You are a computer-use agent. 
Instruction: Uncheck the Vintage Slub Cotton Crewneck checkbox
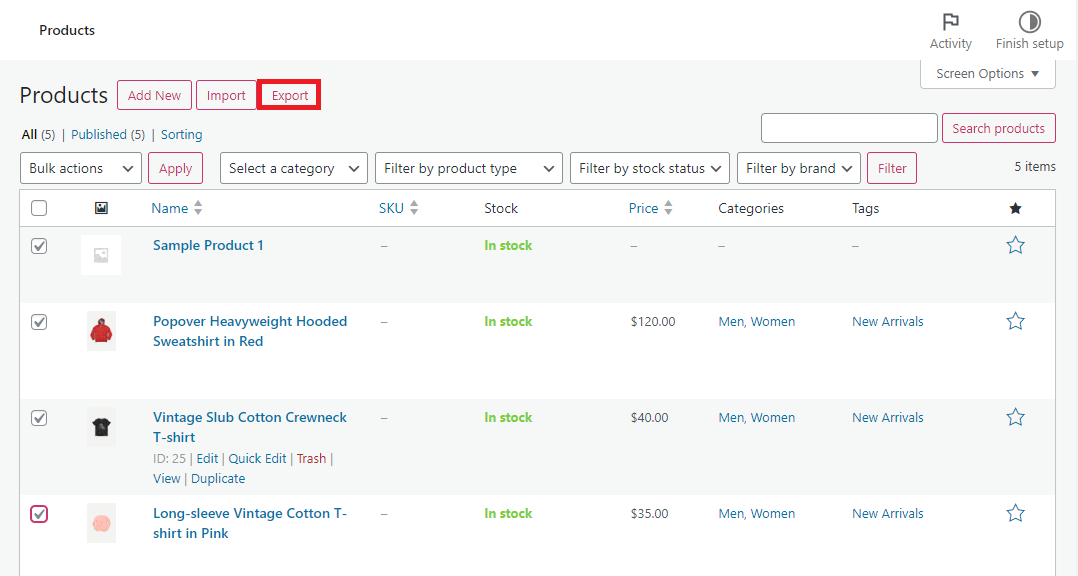pyautogui.click(x=39, y=417)
